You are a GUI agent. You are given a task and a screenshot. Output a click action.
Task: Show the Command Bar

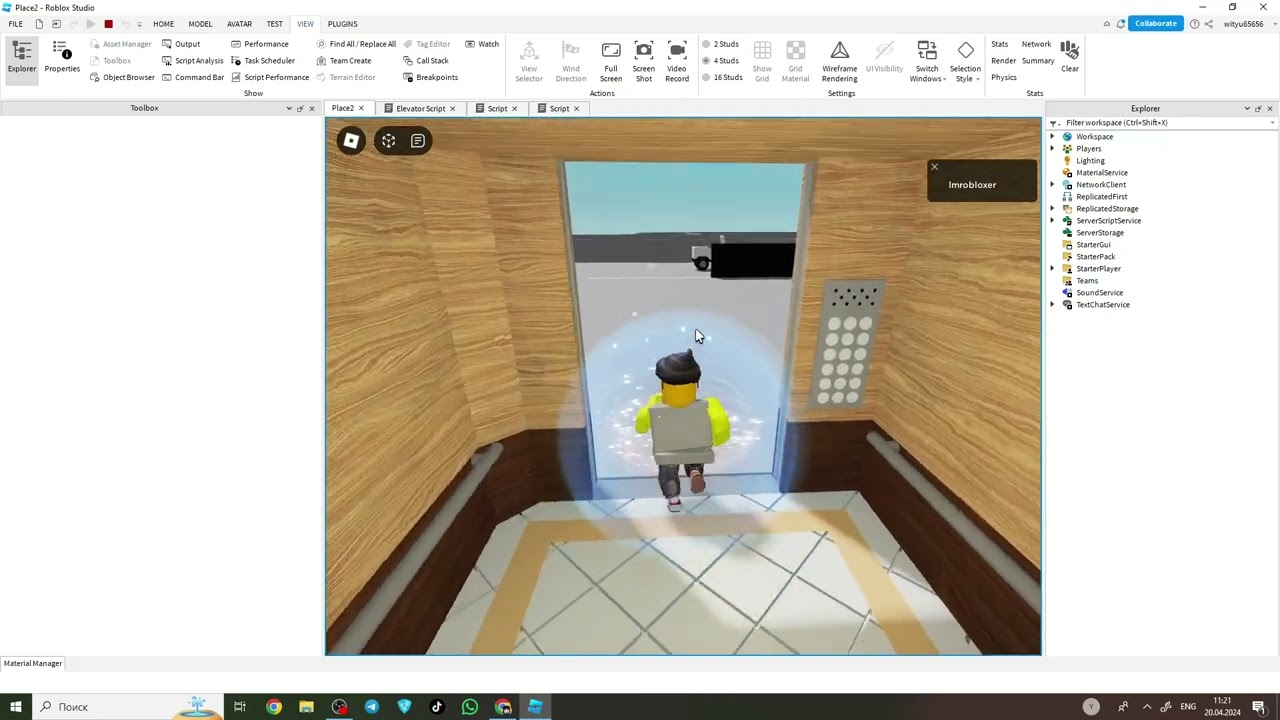[x=193, y=77]
